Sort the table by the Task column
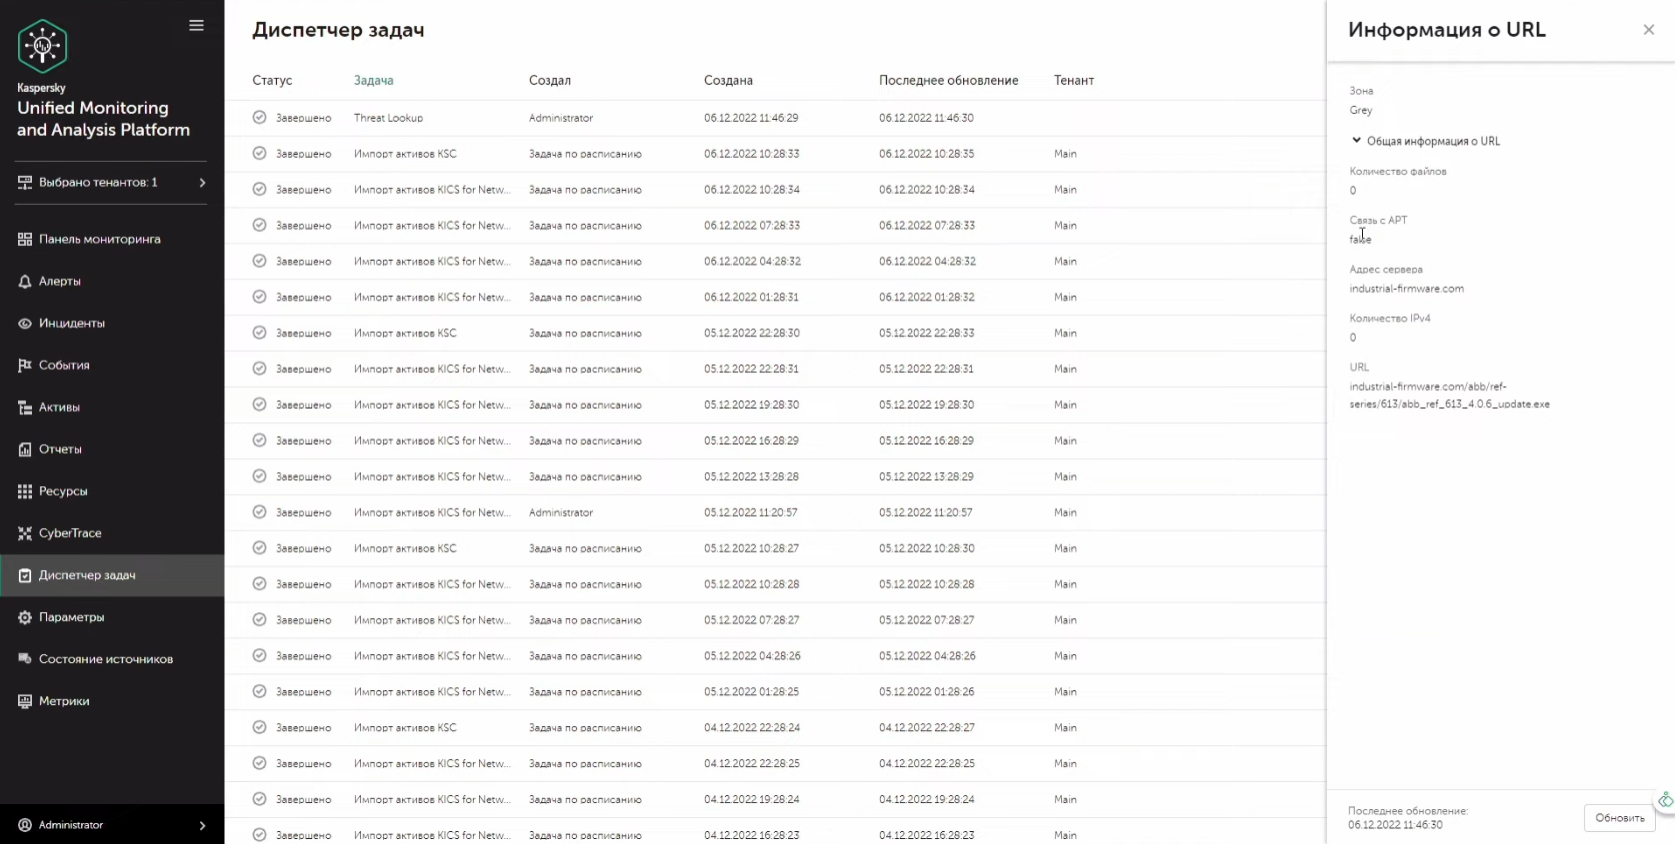Screen dimensions: 1675x844 (373, 81)
